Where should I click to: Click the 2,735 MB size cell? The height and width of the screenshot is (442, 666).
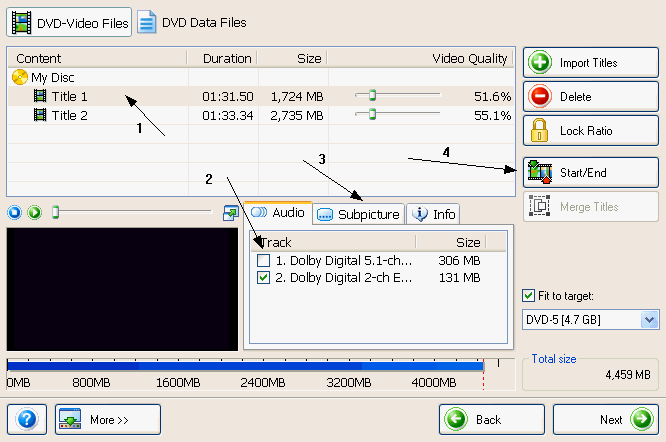coord(297,115)
